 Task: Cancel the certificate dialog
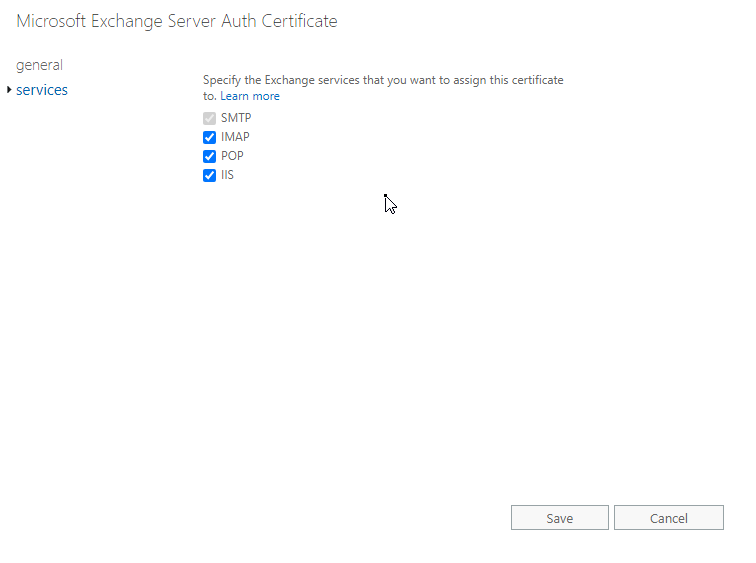[669, 518]
